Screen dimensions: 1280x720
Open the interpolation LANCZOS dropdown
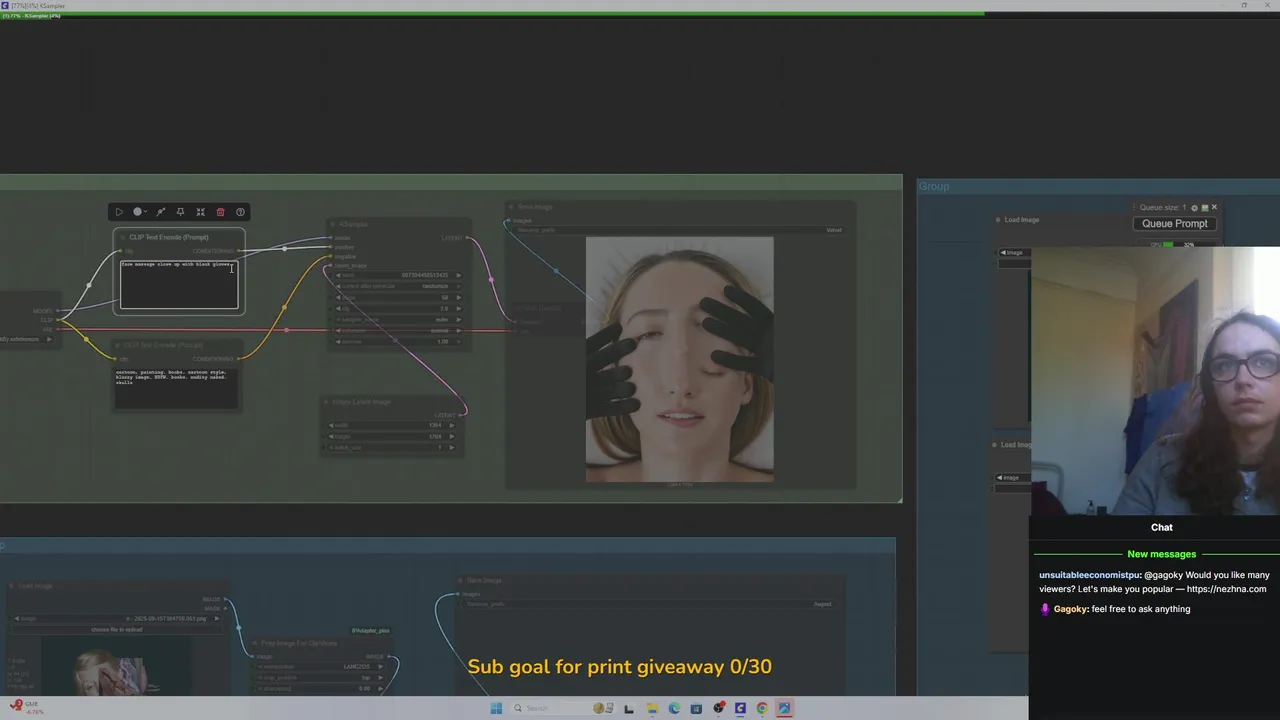(x=321, y=667)
